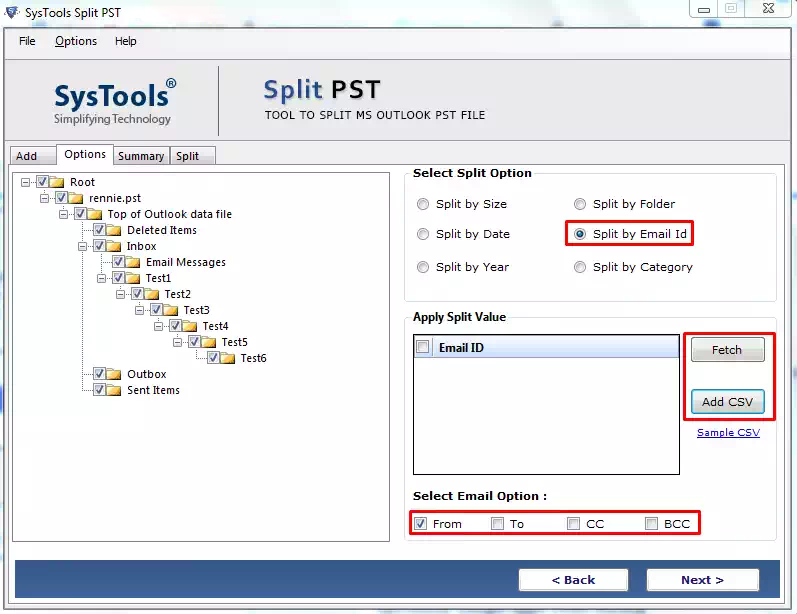Uncheck the Root folder checkbox
This screenshot has height=614, width=797.
42,181
